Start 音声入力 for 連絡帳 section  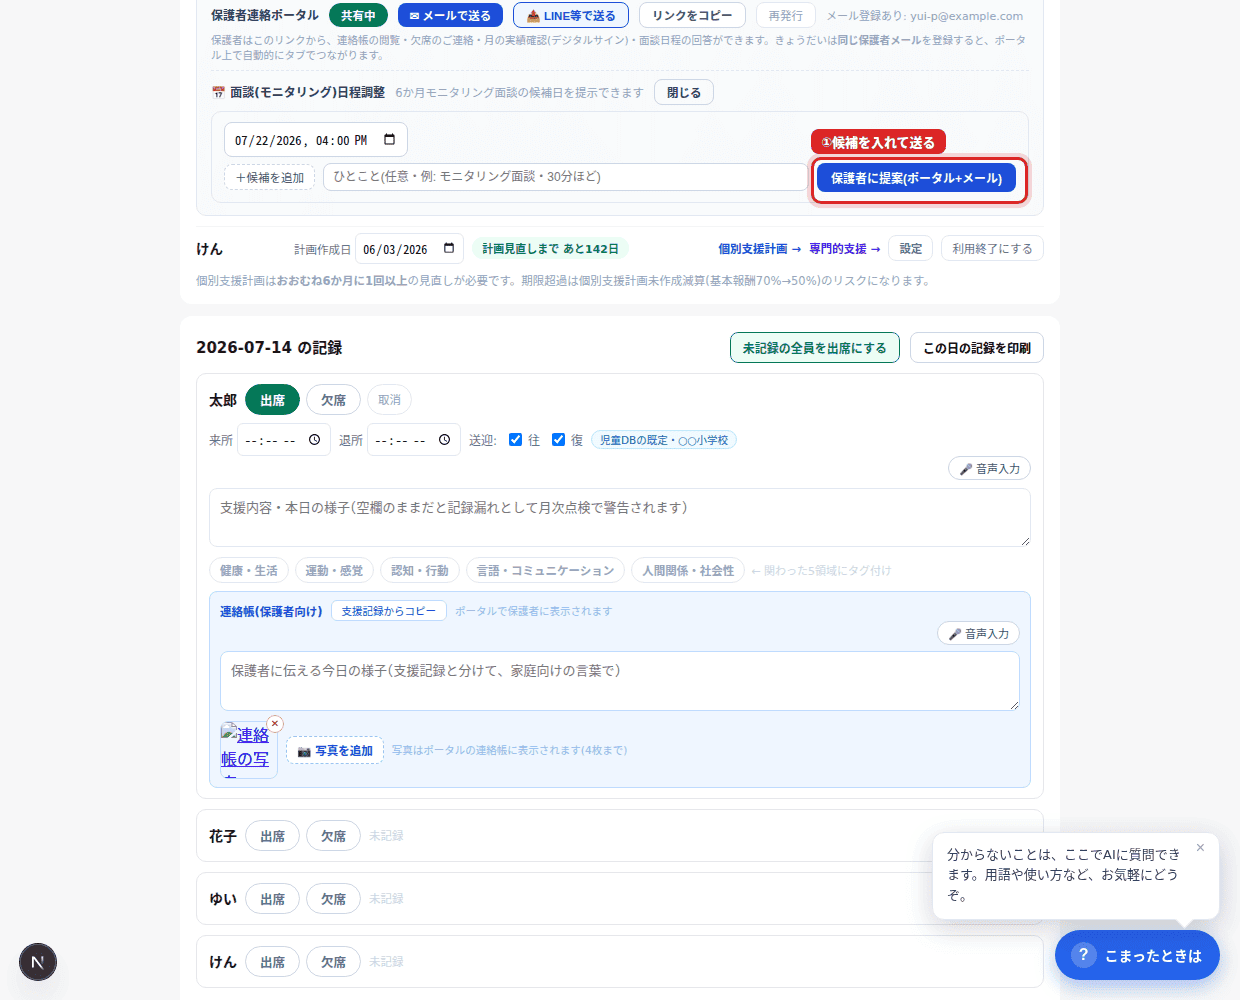978,634
